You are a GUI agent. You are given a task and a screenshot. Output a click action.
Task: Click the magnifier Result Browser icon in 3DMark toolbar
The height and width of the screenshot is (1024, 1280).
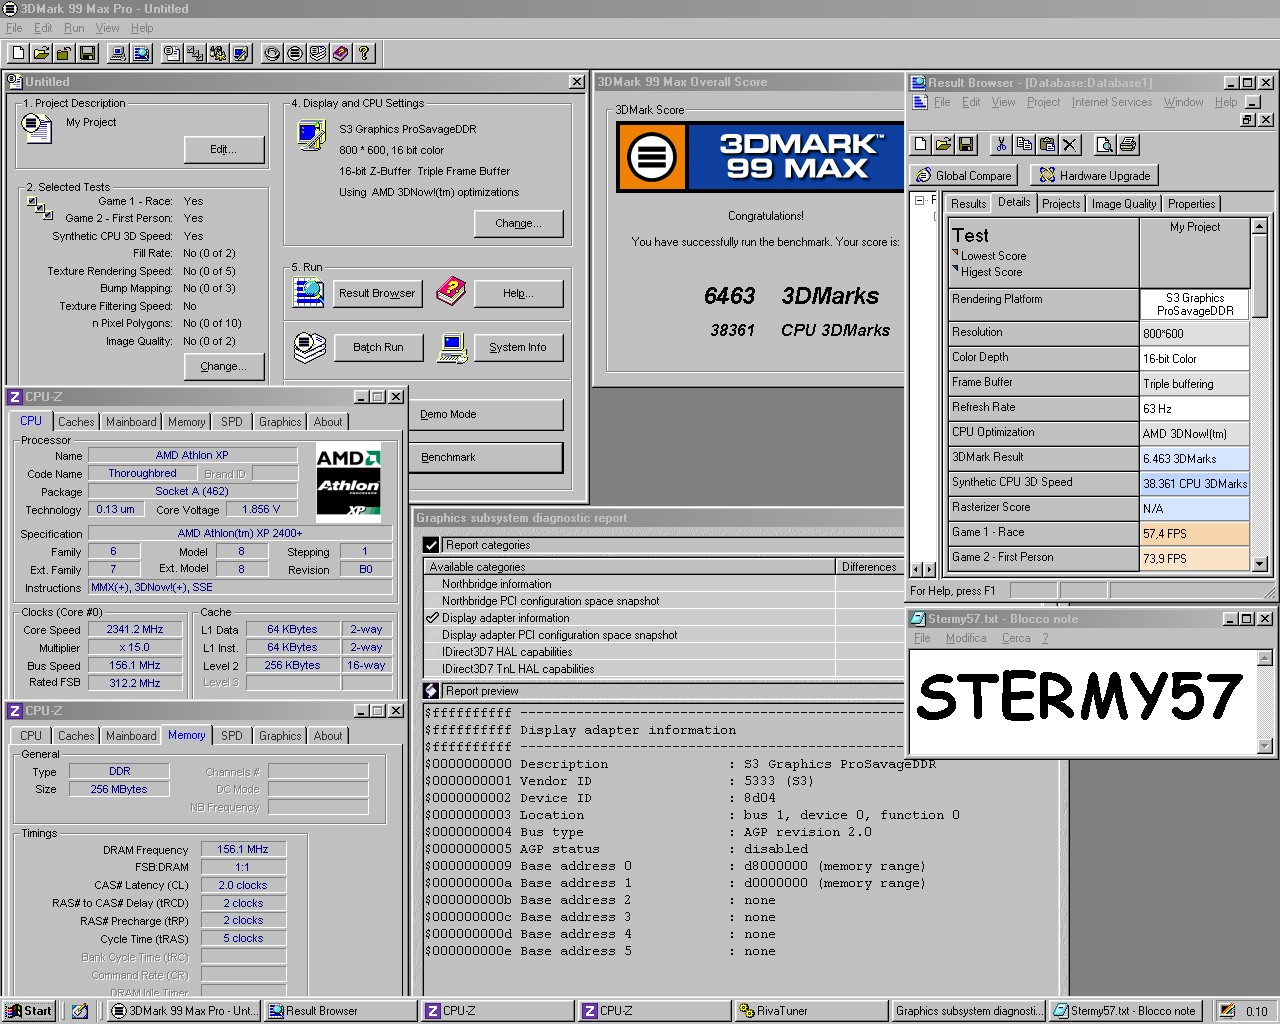(141, 53)
